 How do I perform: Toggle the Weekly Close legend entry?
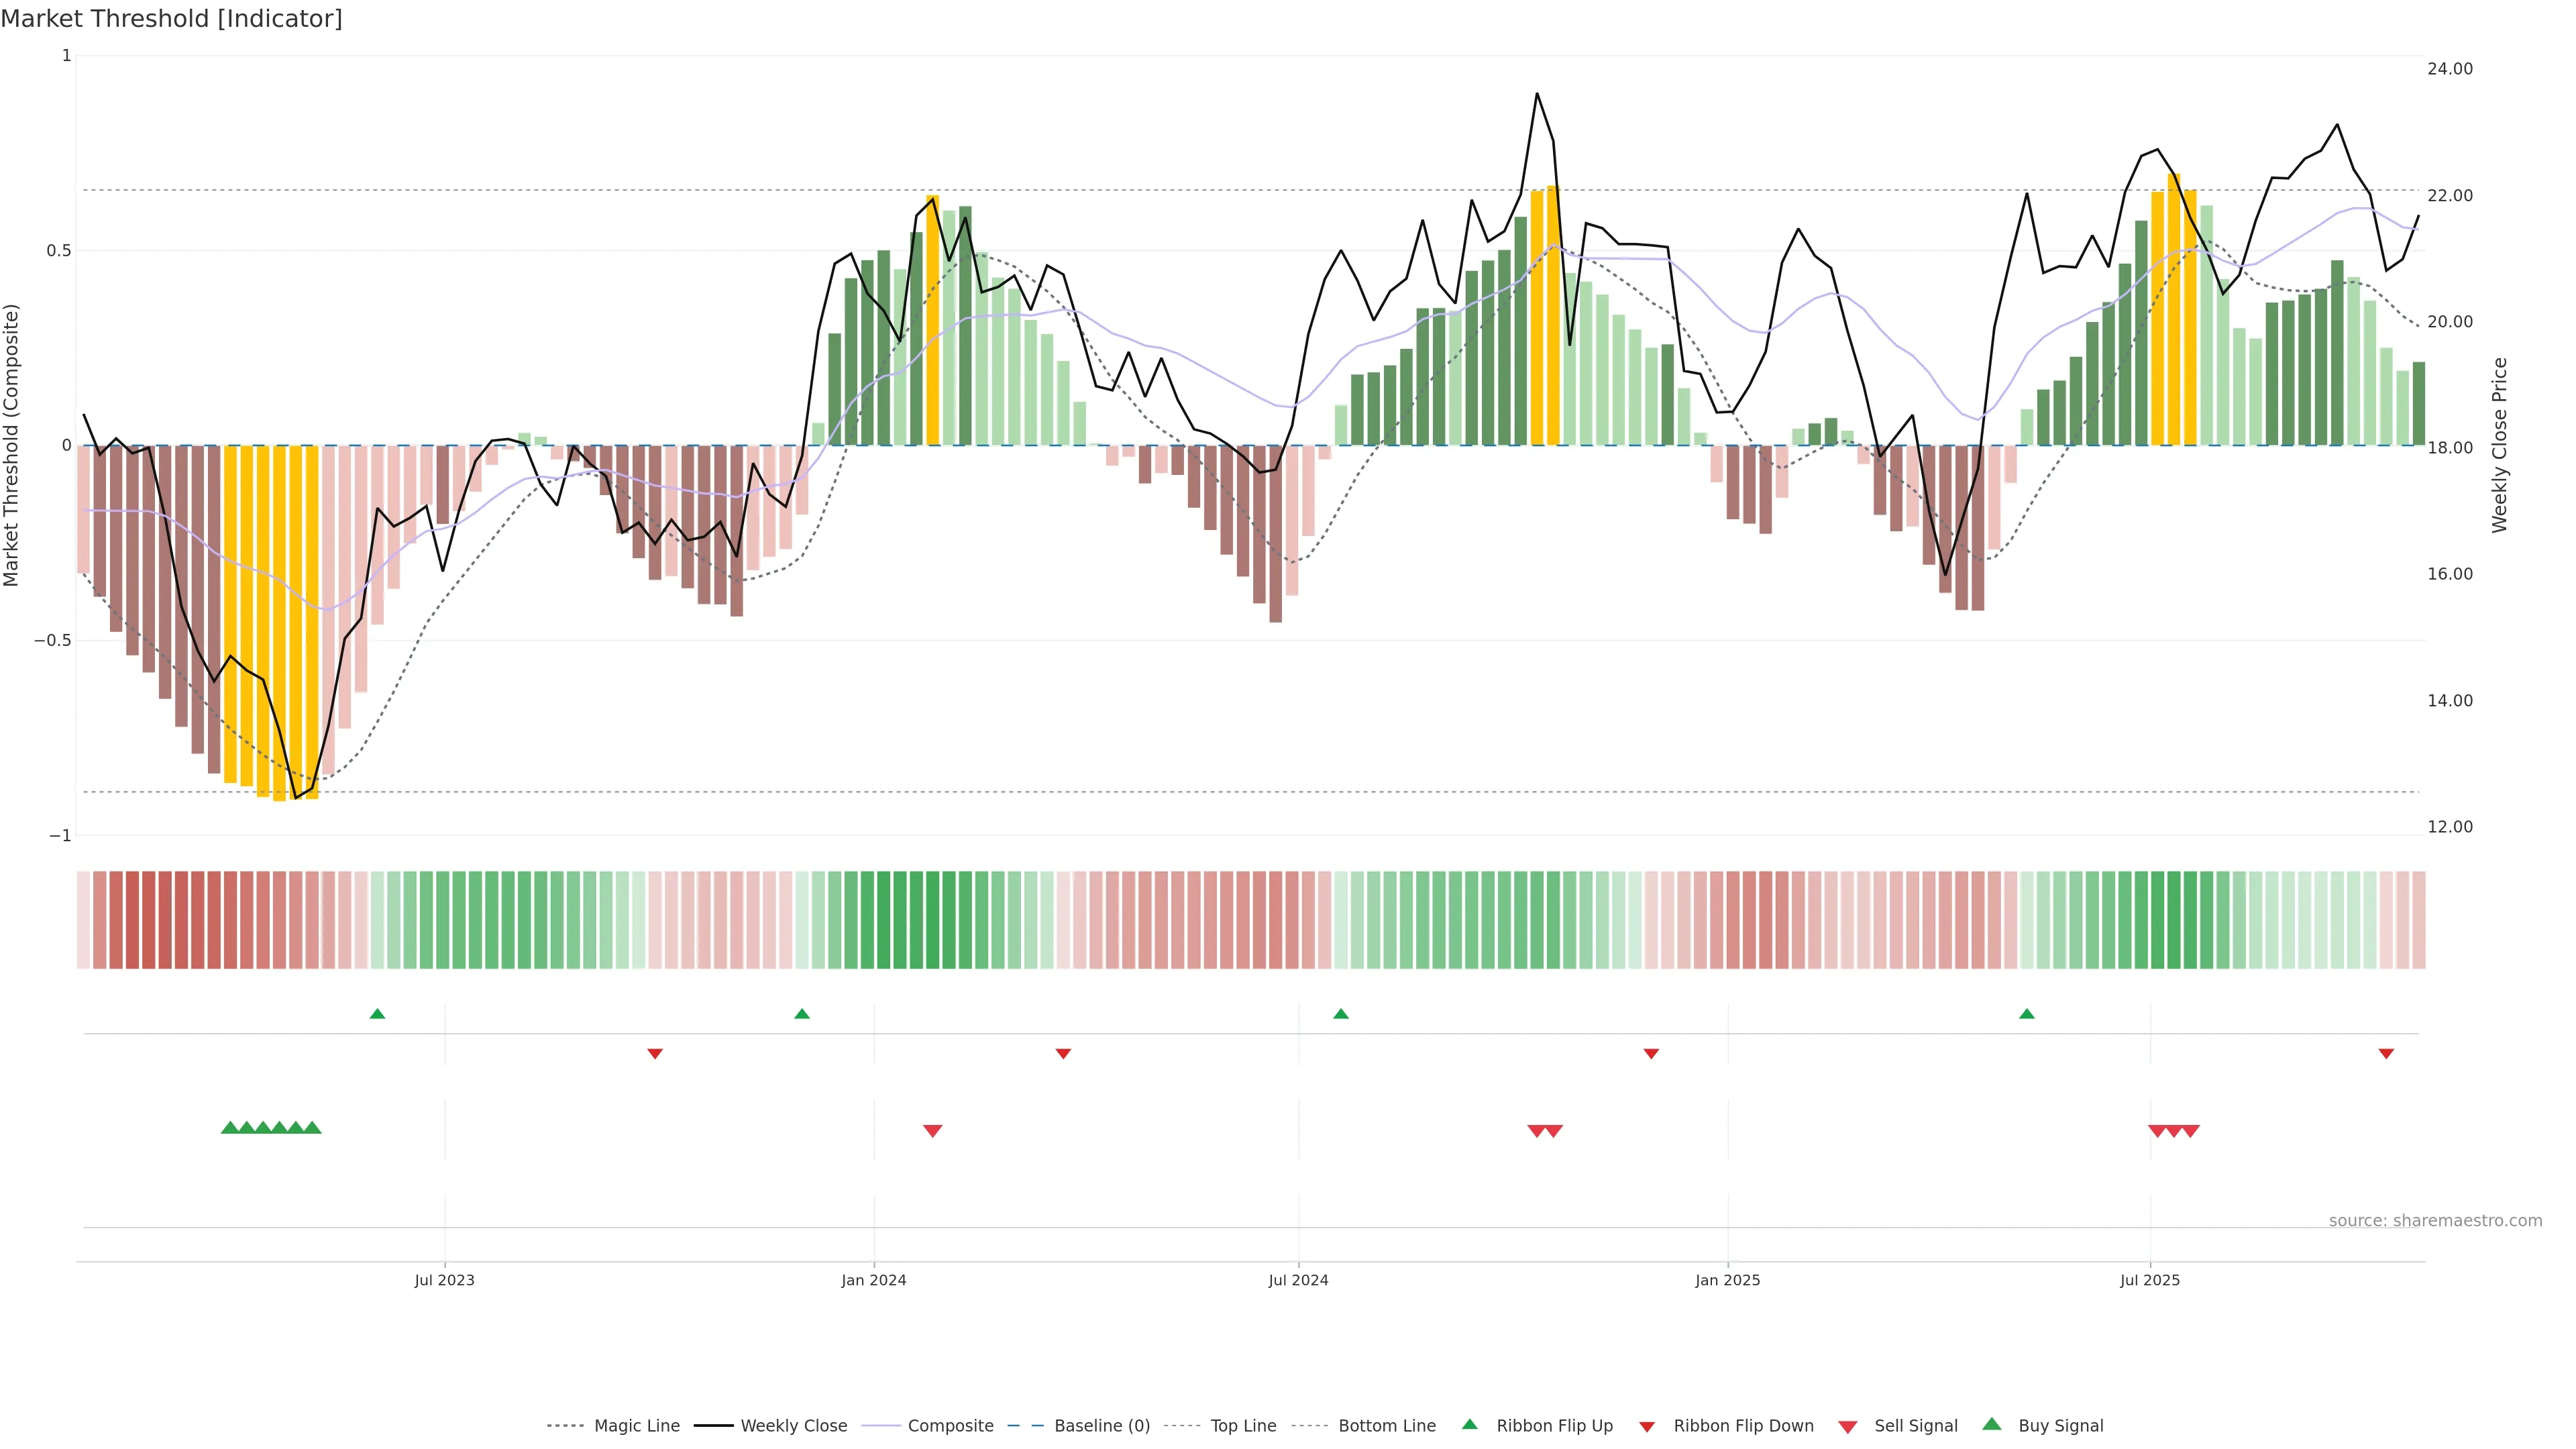793,1426
